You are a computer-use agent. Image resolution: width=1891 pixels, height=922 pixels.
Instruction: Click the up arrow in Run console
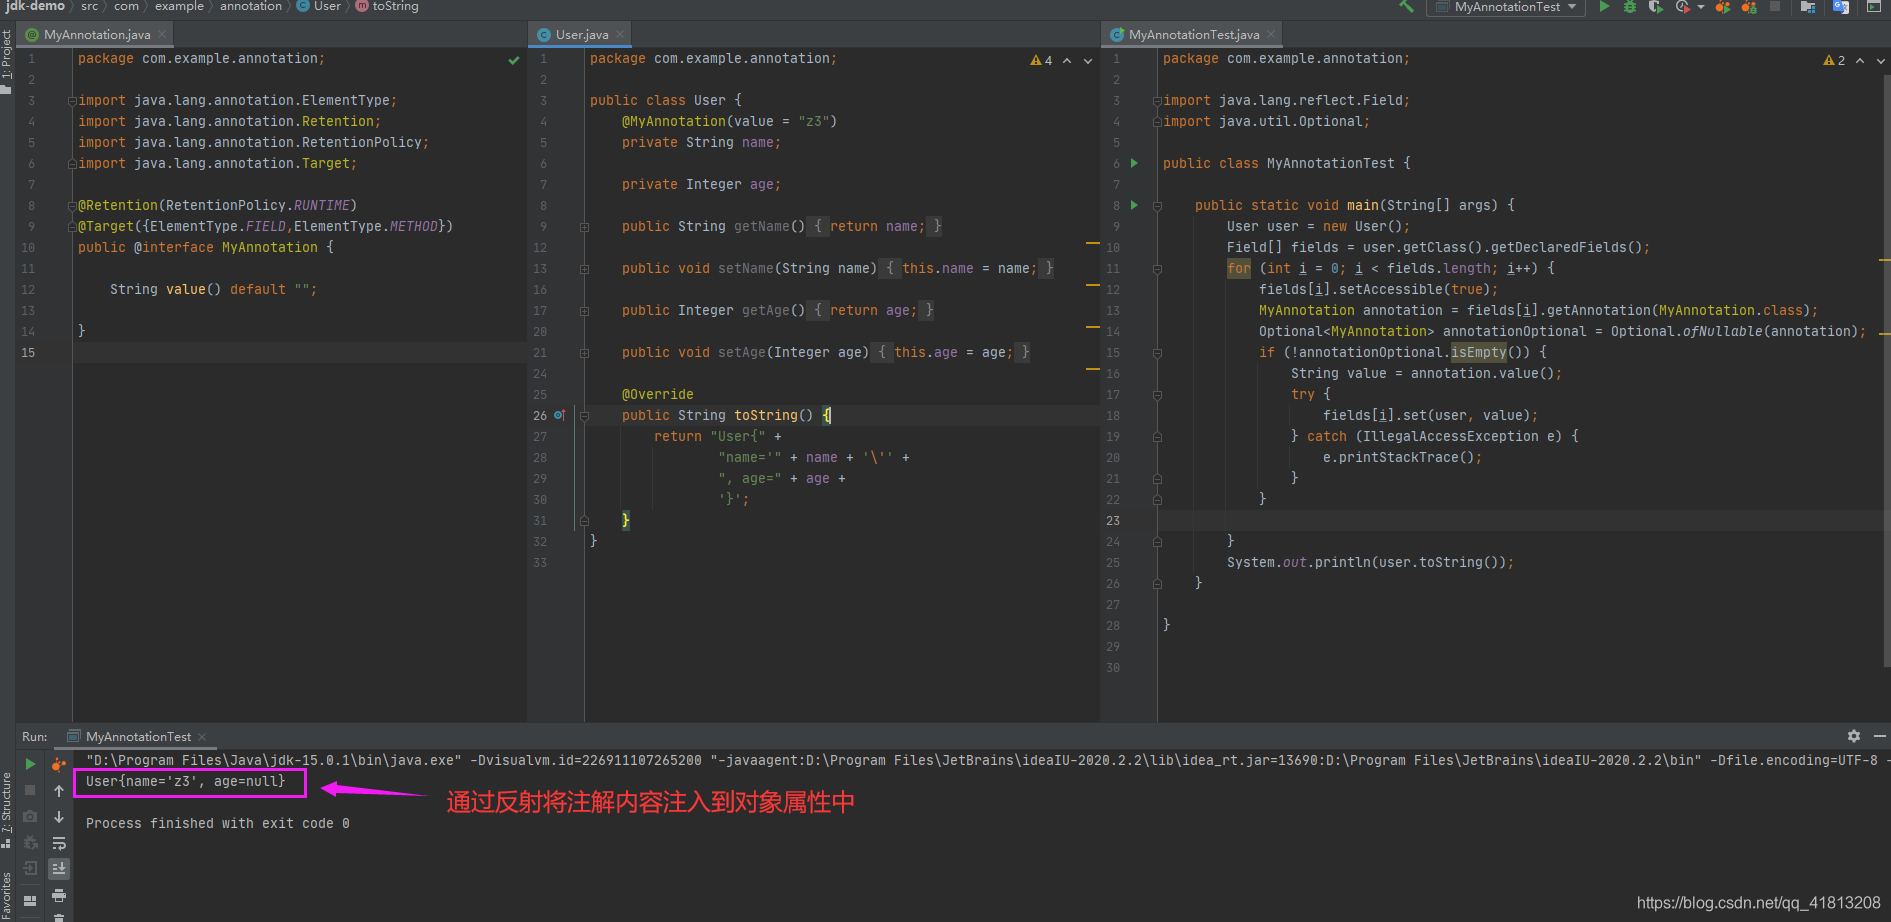pyautogui.click(x=59, y=791)
